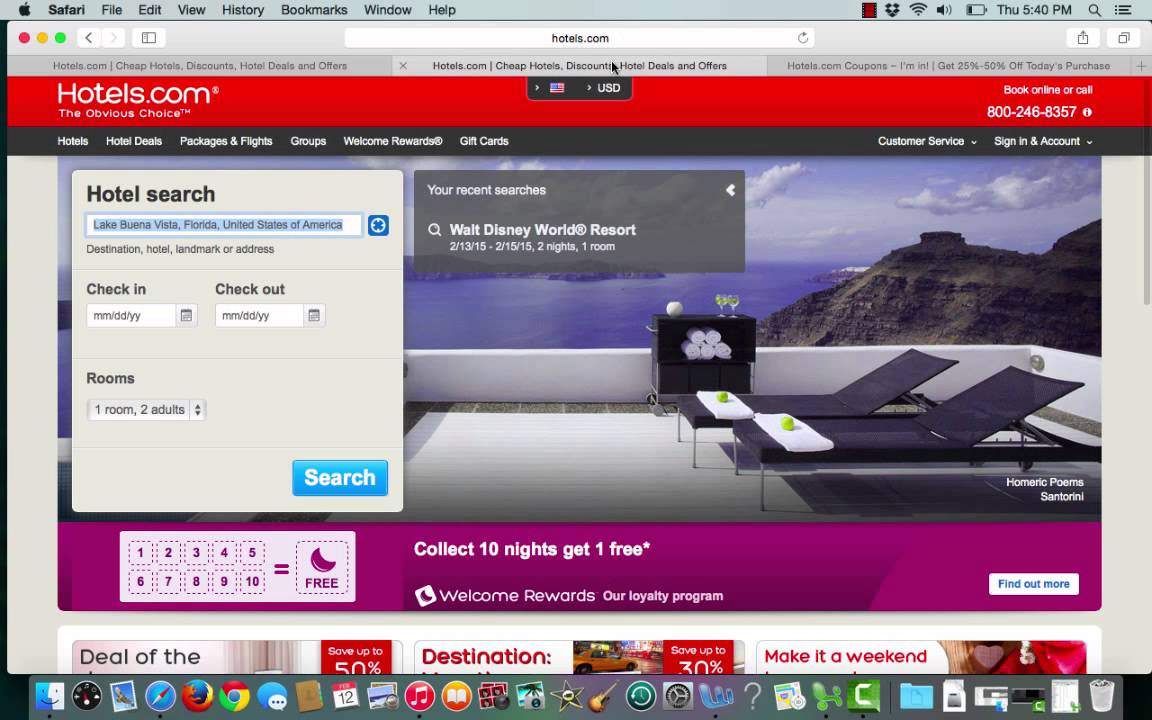1152x720 pixels.
Task: Open the Make it a weekend banner
Action: pos(921,657)
